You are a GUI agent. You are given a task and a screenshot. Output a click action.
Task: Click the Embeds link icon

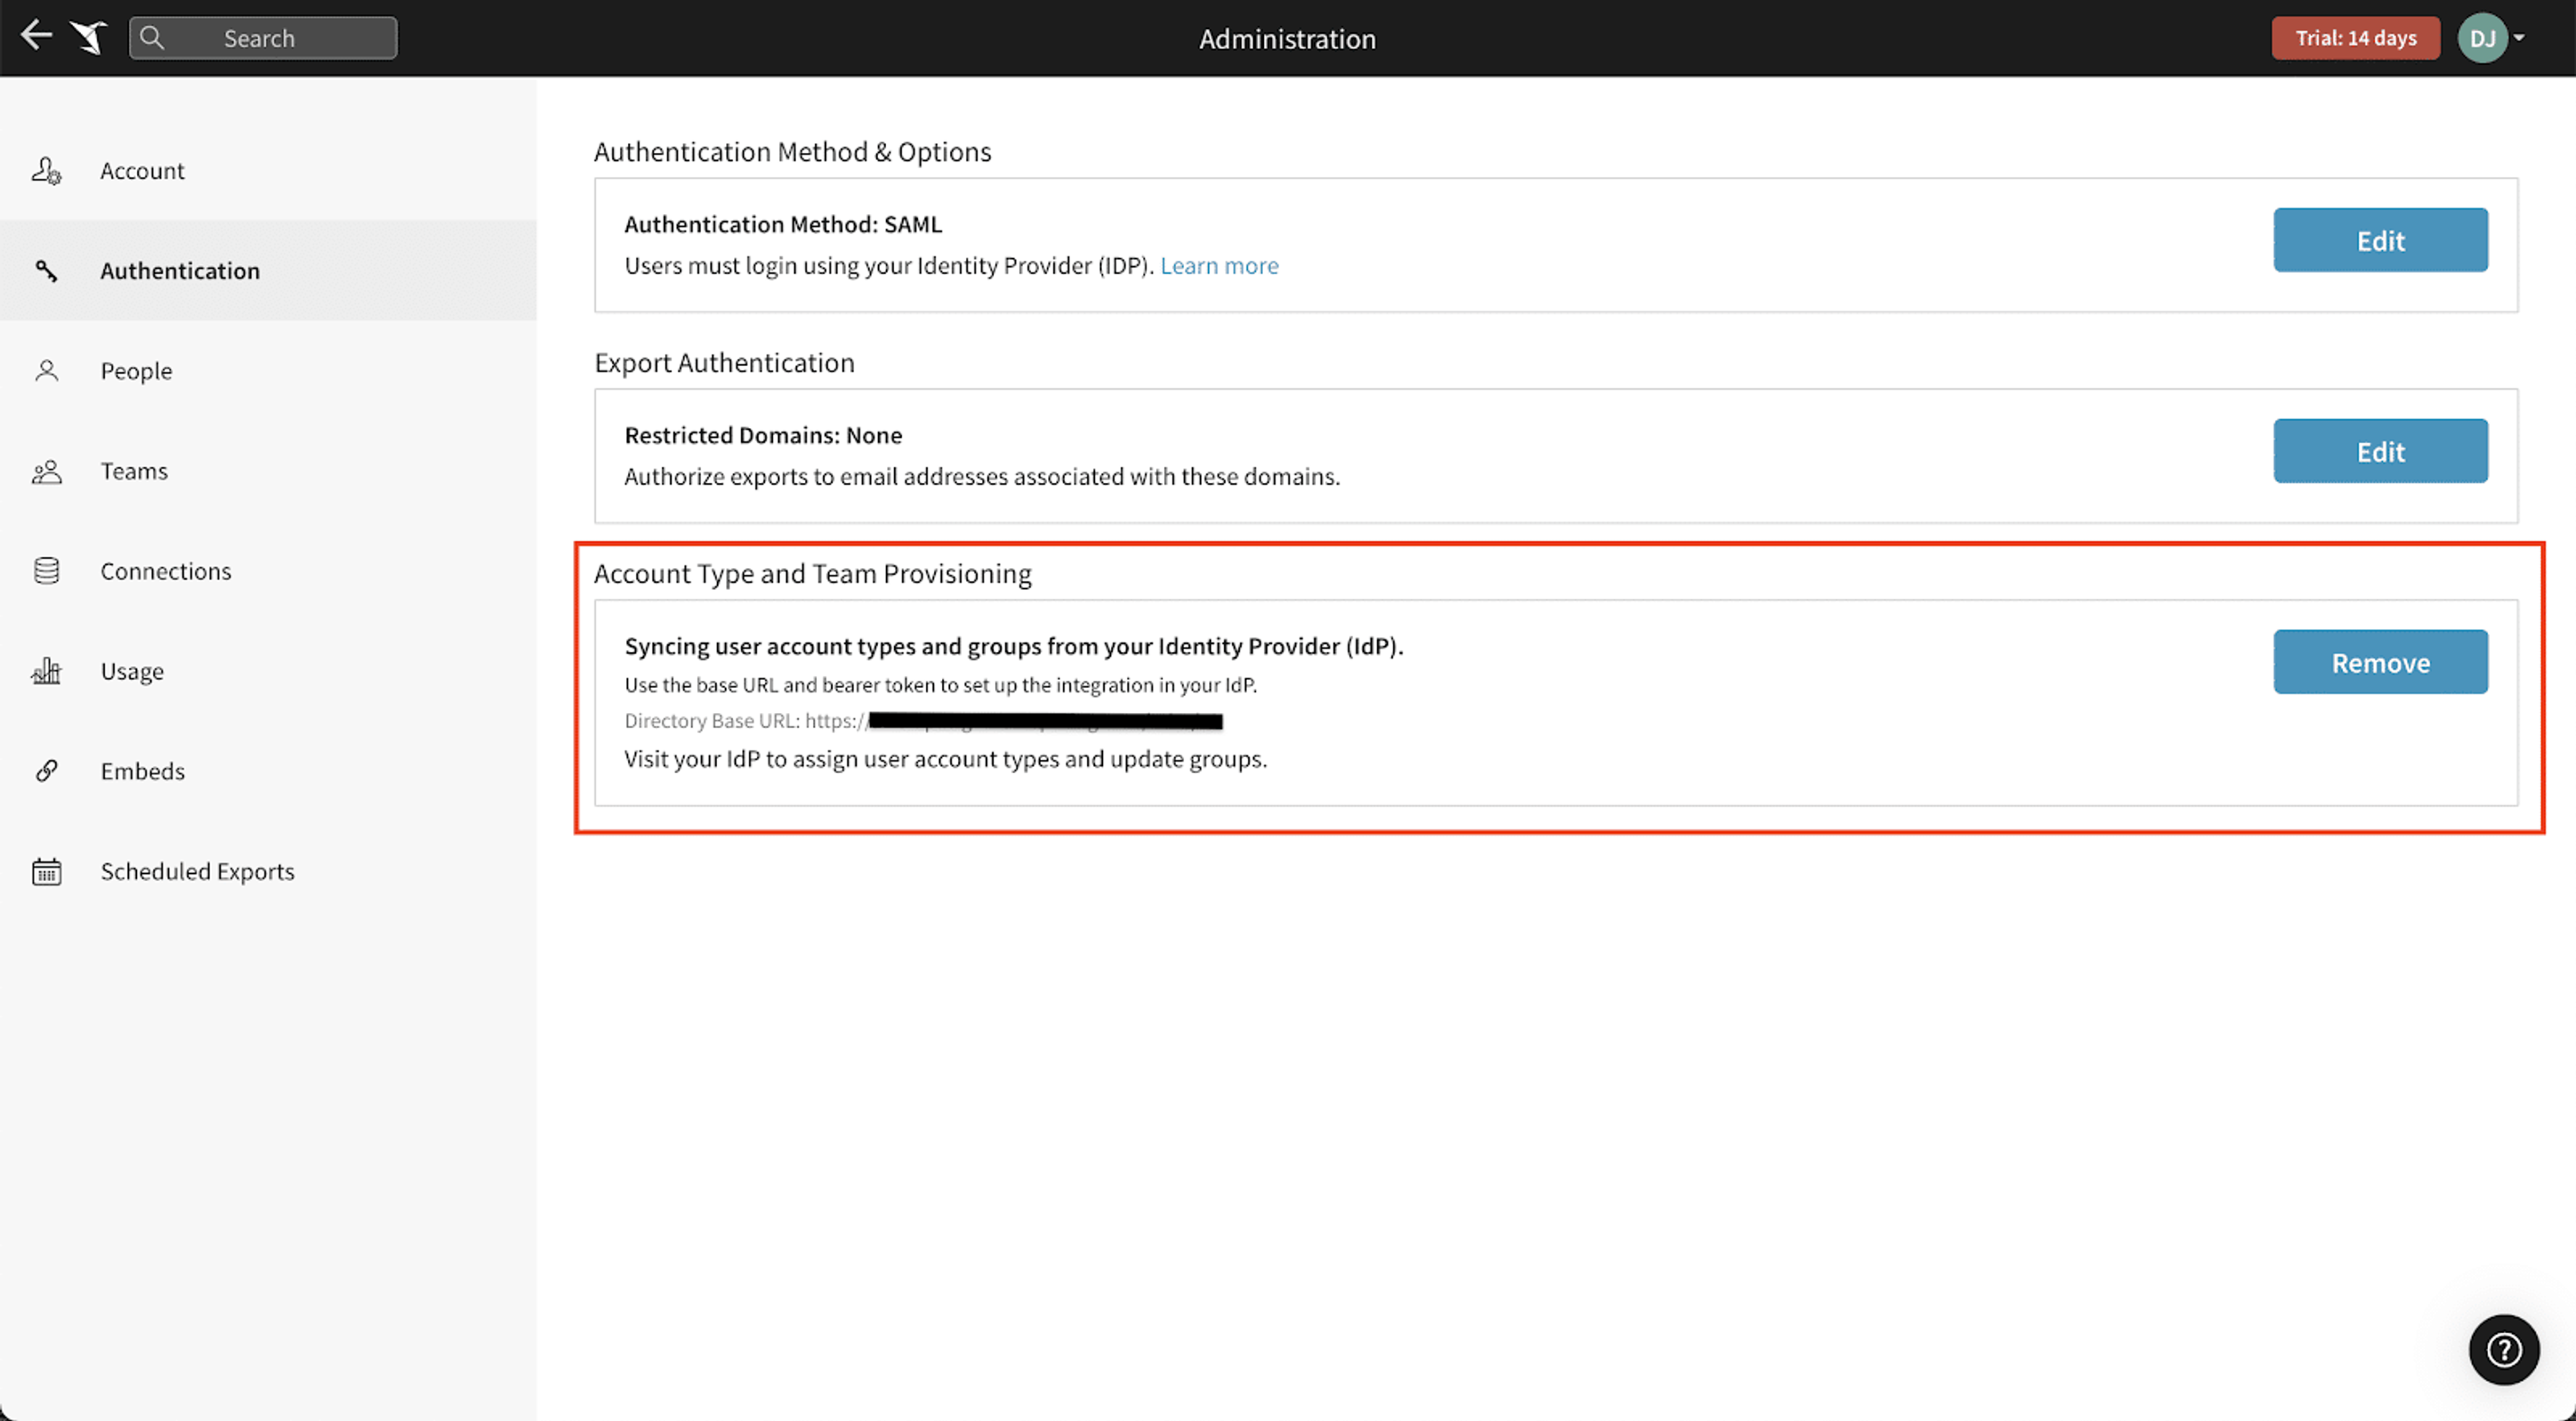[46, 771]
